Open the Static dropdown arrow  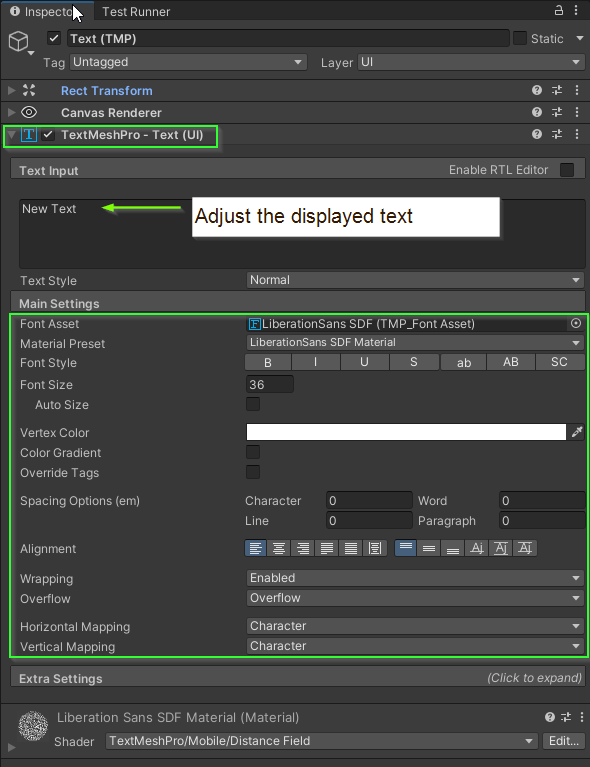580,38
